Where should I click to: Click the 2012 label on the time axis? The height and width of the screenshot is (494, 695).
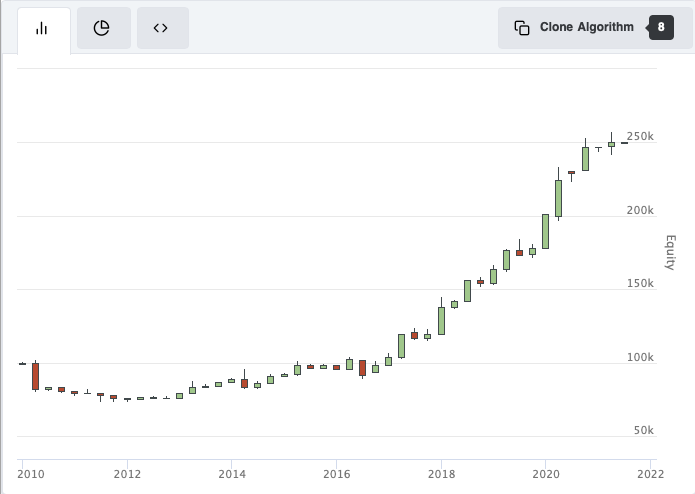point(127,474)
